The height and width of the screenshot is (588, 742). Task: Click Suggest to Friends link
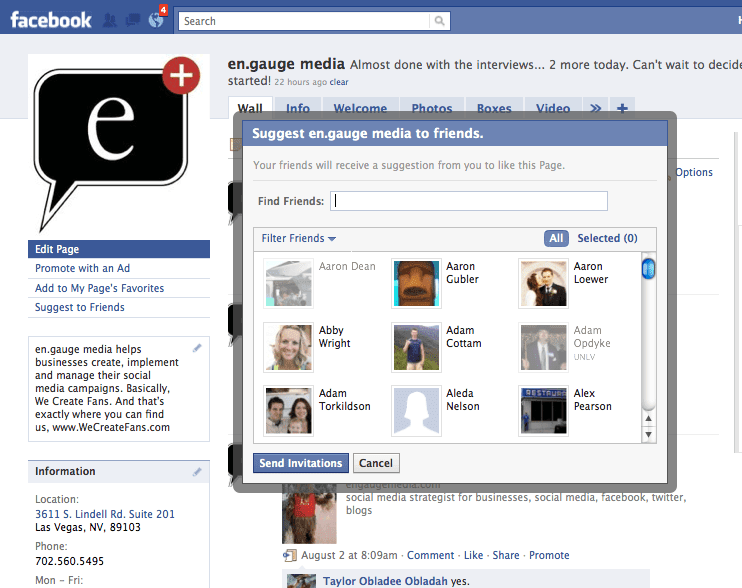click(80, 307)
